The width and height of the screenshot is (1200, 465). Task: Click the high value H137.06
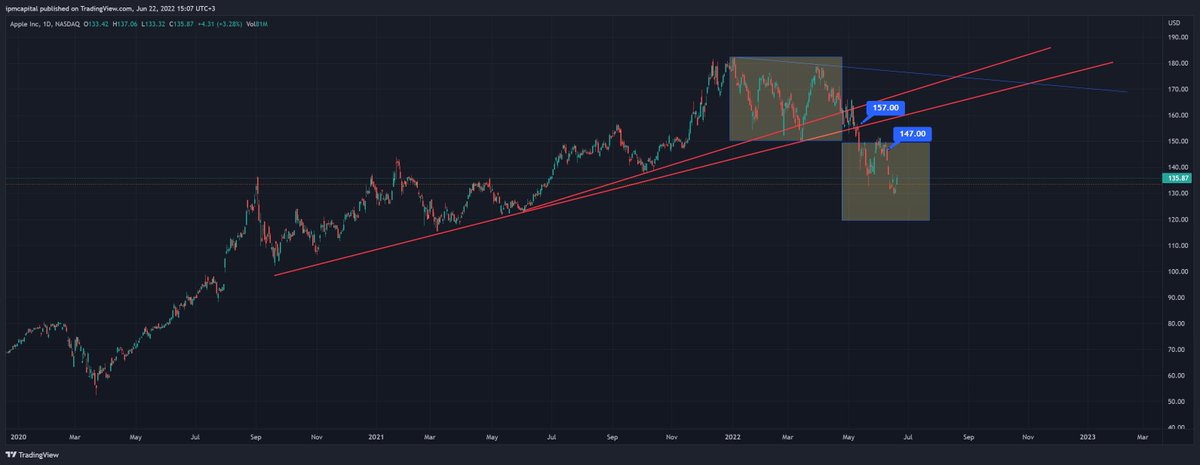coord(125,25)
